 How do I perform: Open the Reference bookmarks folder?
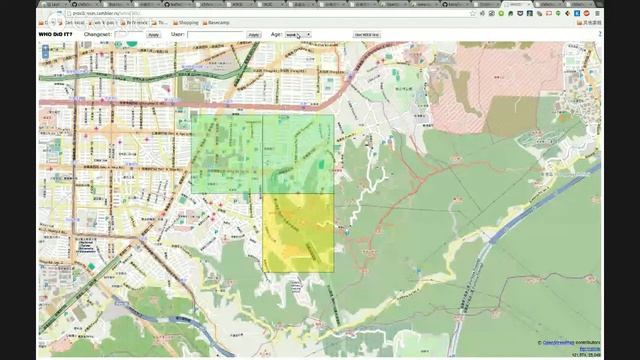tap(134, 23)
